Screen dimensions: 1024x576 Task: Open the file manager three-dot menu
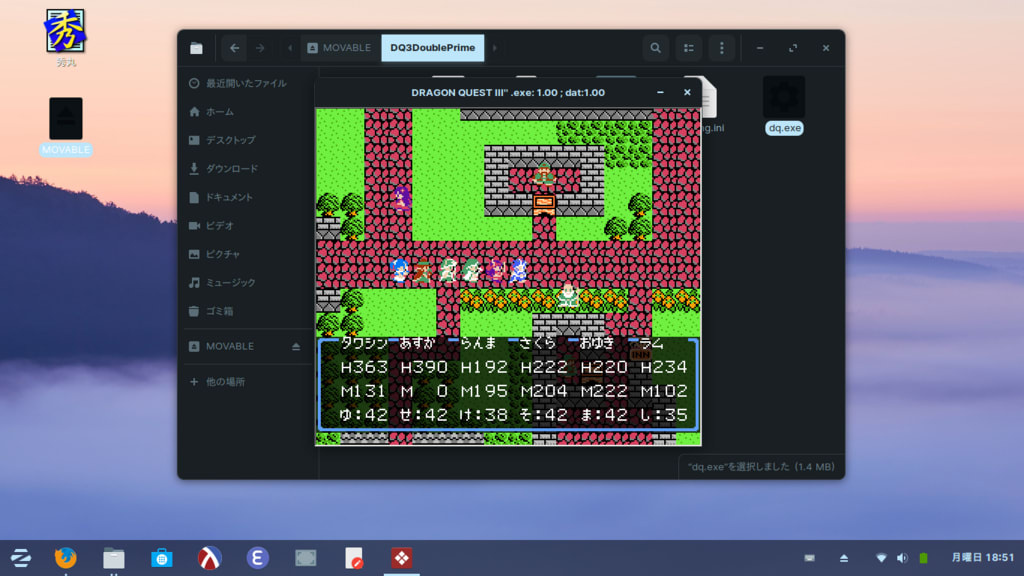click(722, 48)
